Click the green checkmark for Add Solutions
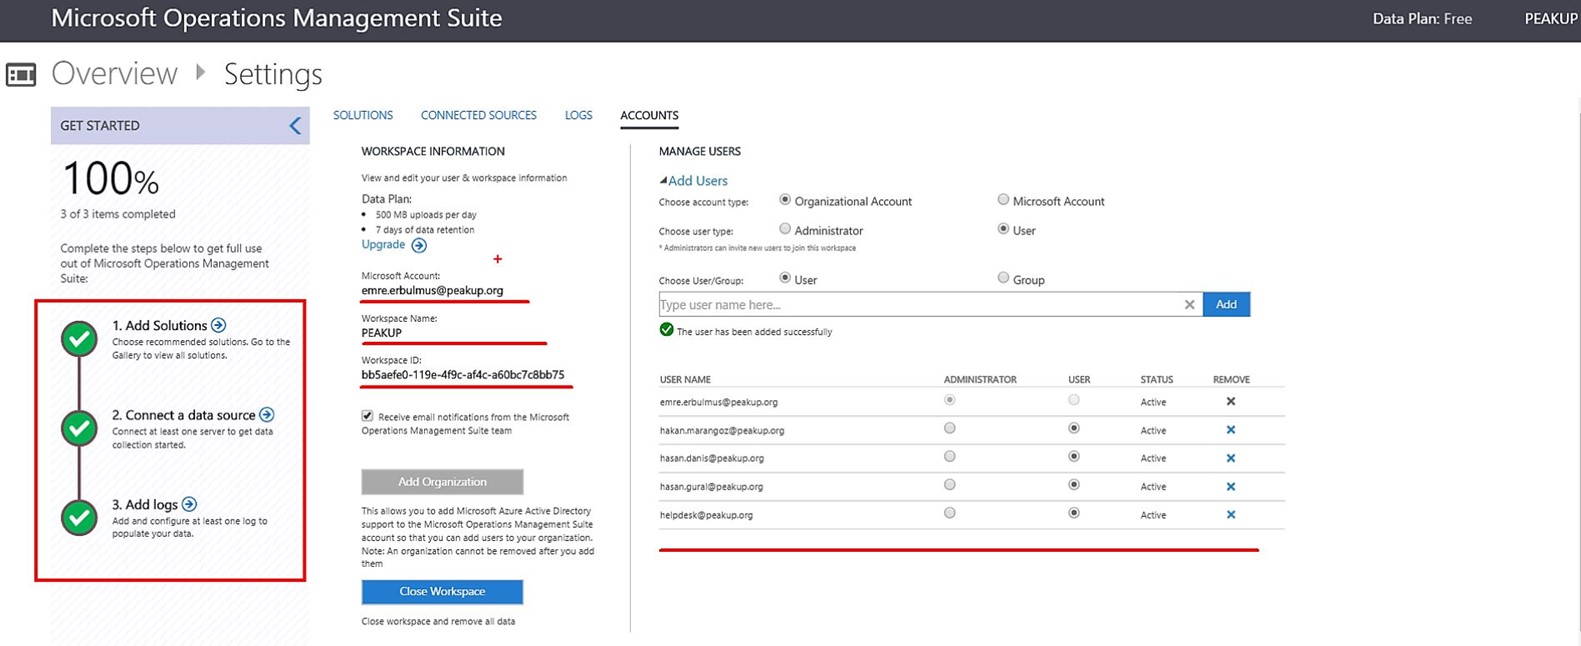This screenshot has width=1581, height=646. click(x=79, y=339)
